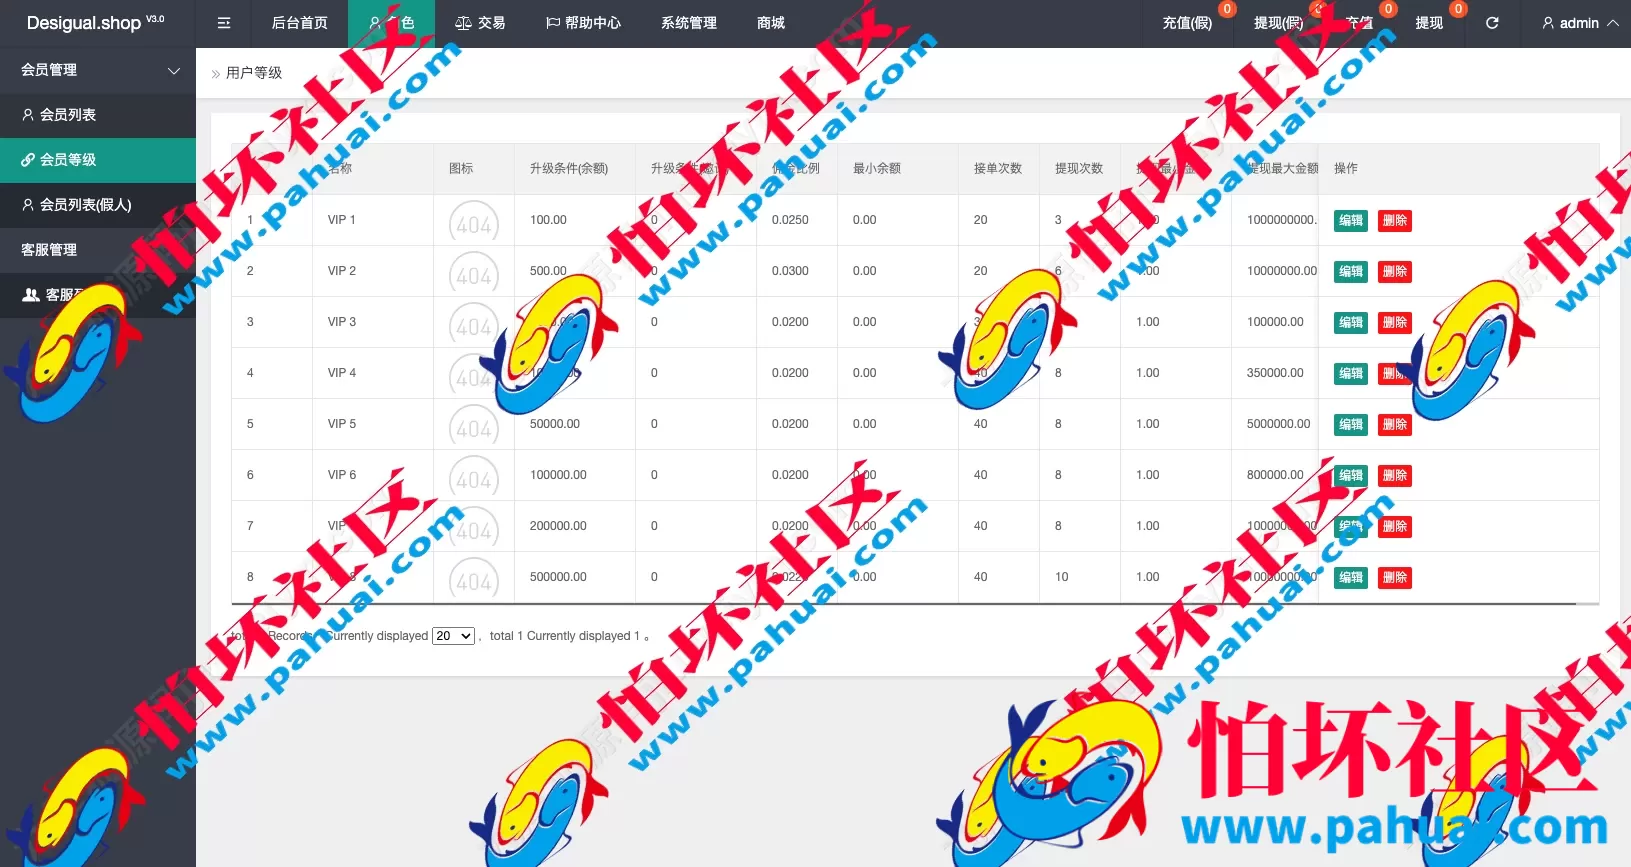Open the 提现 notifications
Viewport: 1631px width, 867px height.
(1429, 23)
